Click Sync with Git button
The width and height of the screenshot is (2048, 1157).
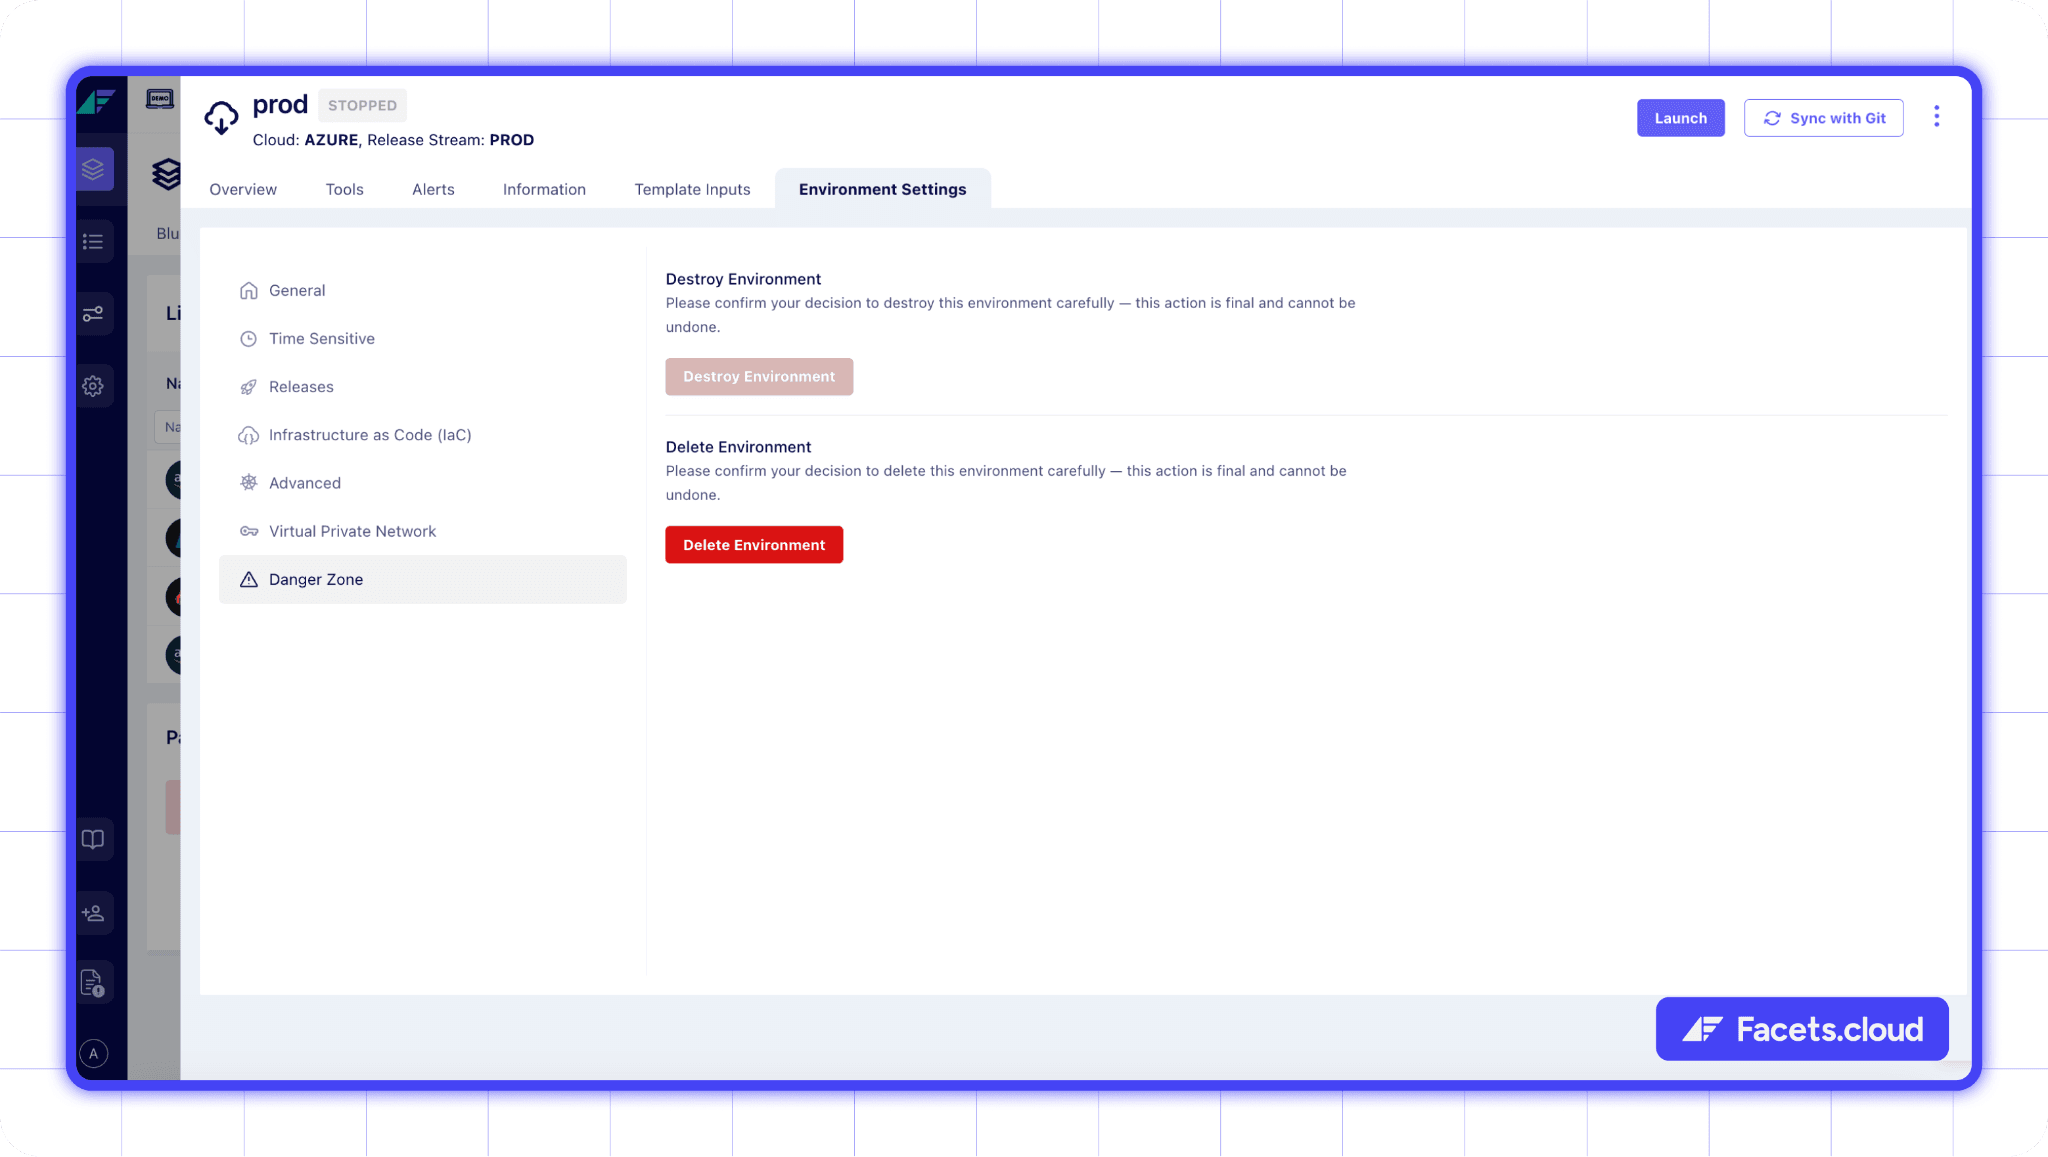(x=1823, y=118)
